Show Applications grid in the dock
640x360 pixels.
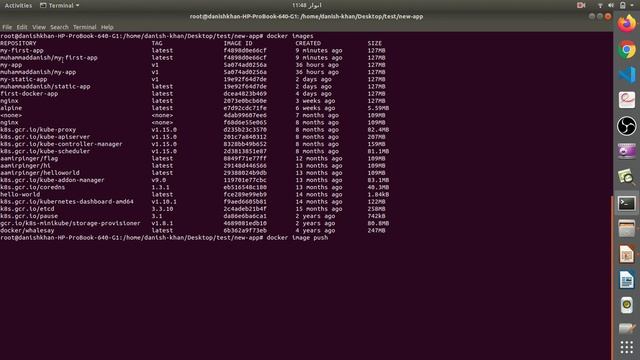point(627,347)
